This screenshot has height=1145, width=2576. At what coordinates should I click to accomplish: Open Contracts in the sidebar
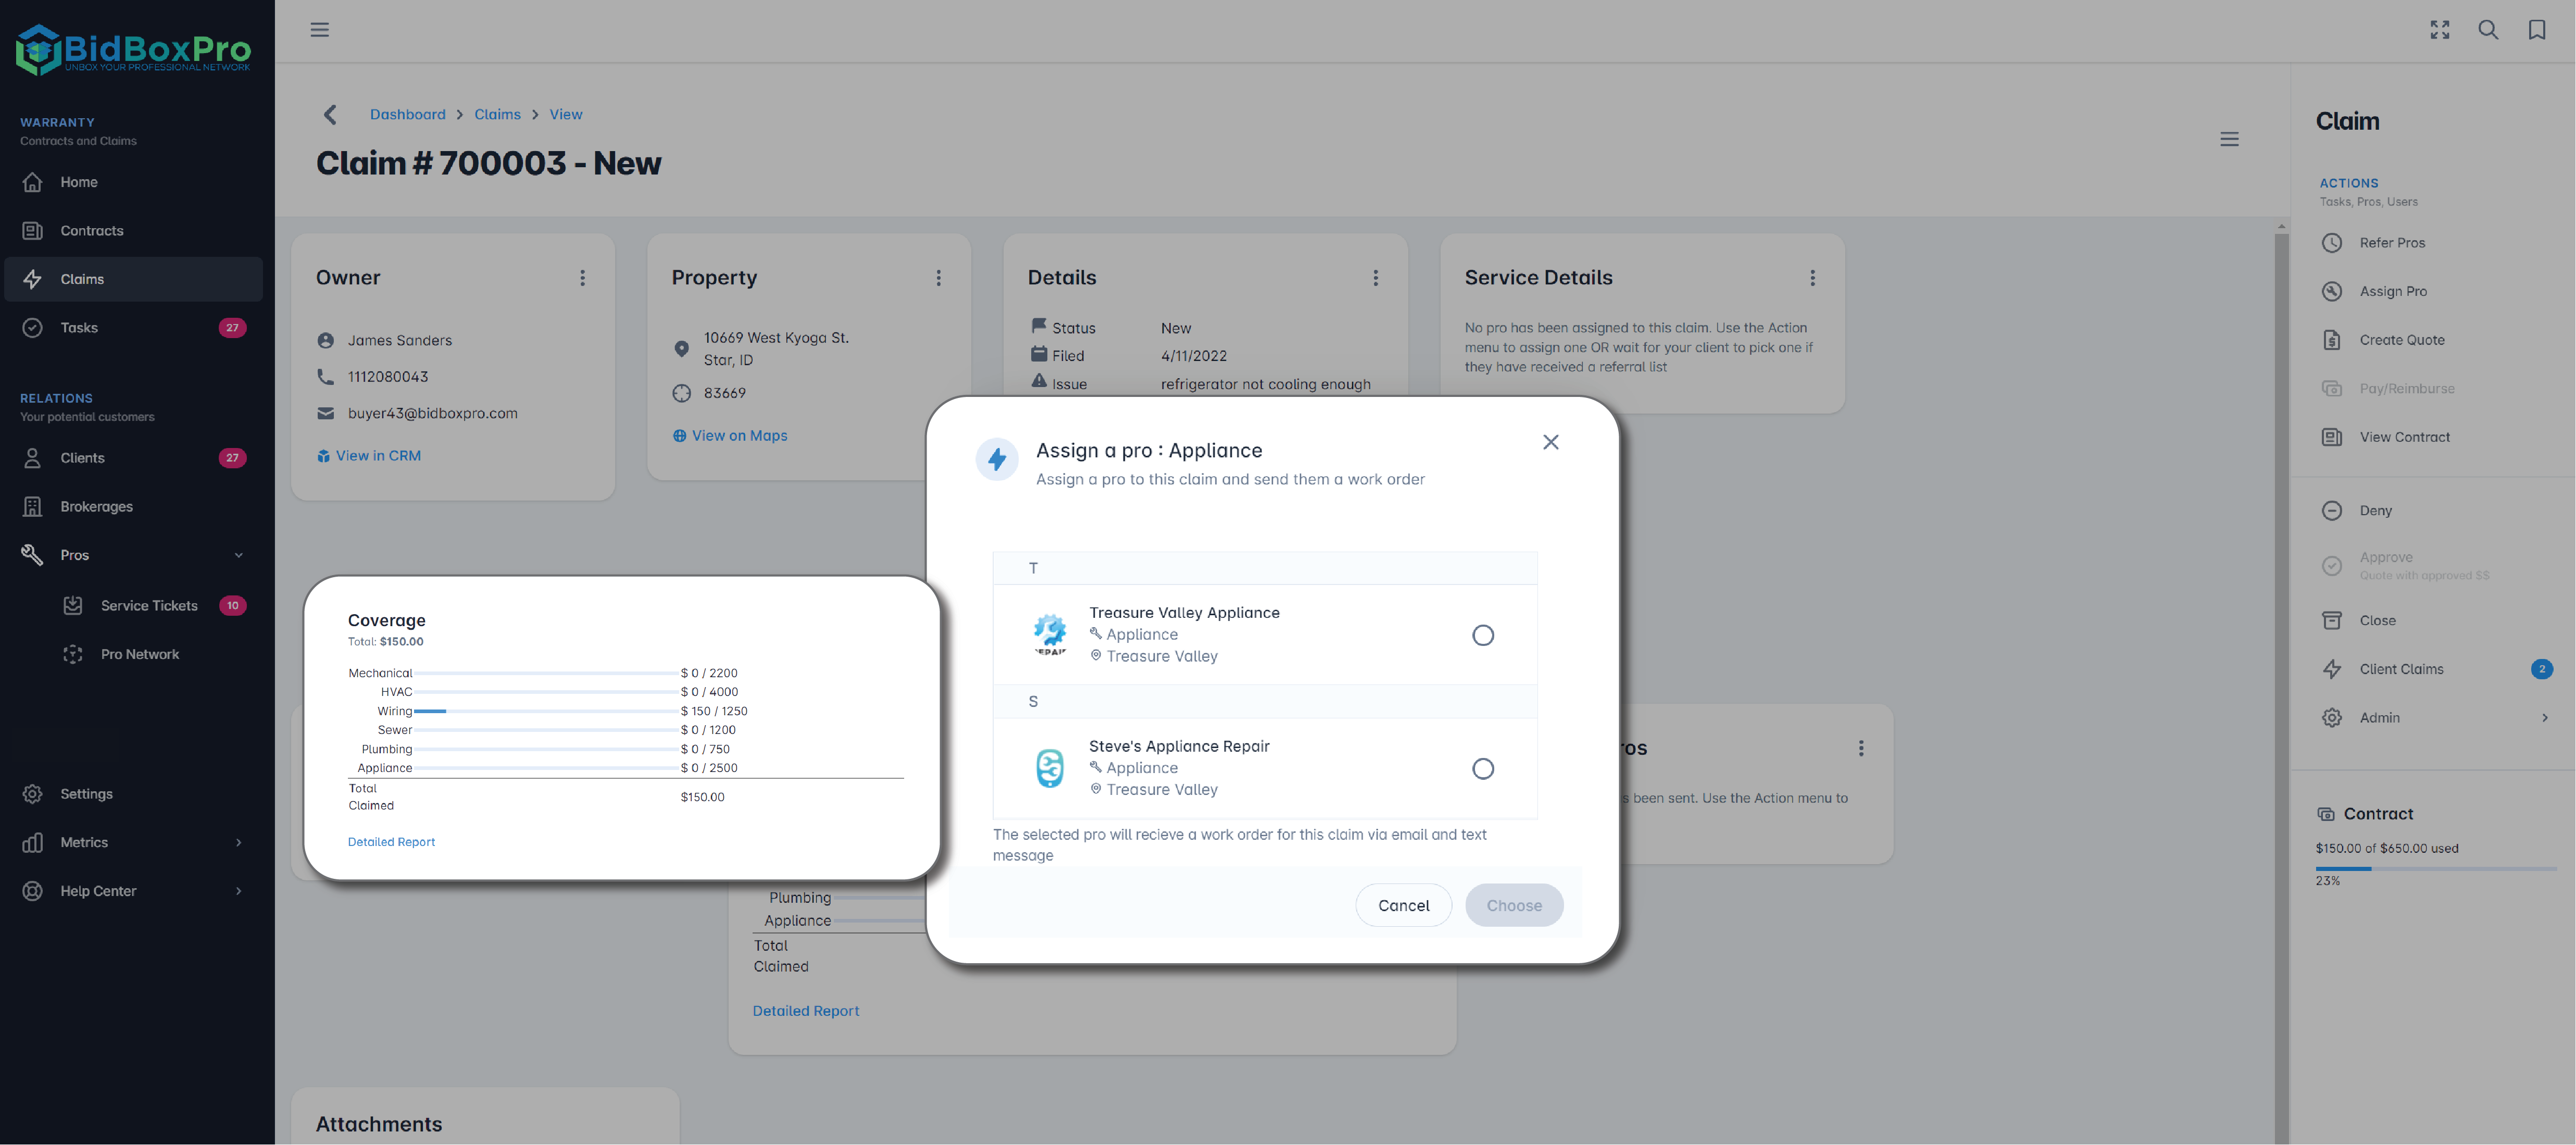pyautogui.click(x=92, y=231)
